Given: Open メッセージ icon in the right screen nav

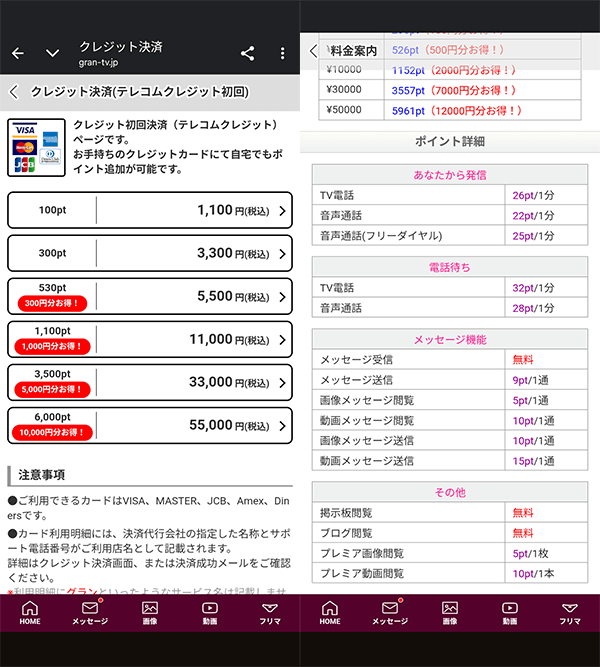Looking at the screenshot, I should click(x=390, y=613).
